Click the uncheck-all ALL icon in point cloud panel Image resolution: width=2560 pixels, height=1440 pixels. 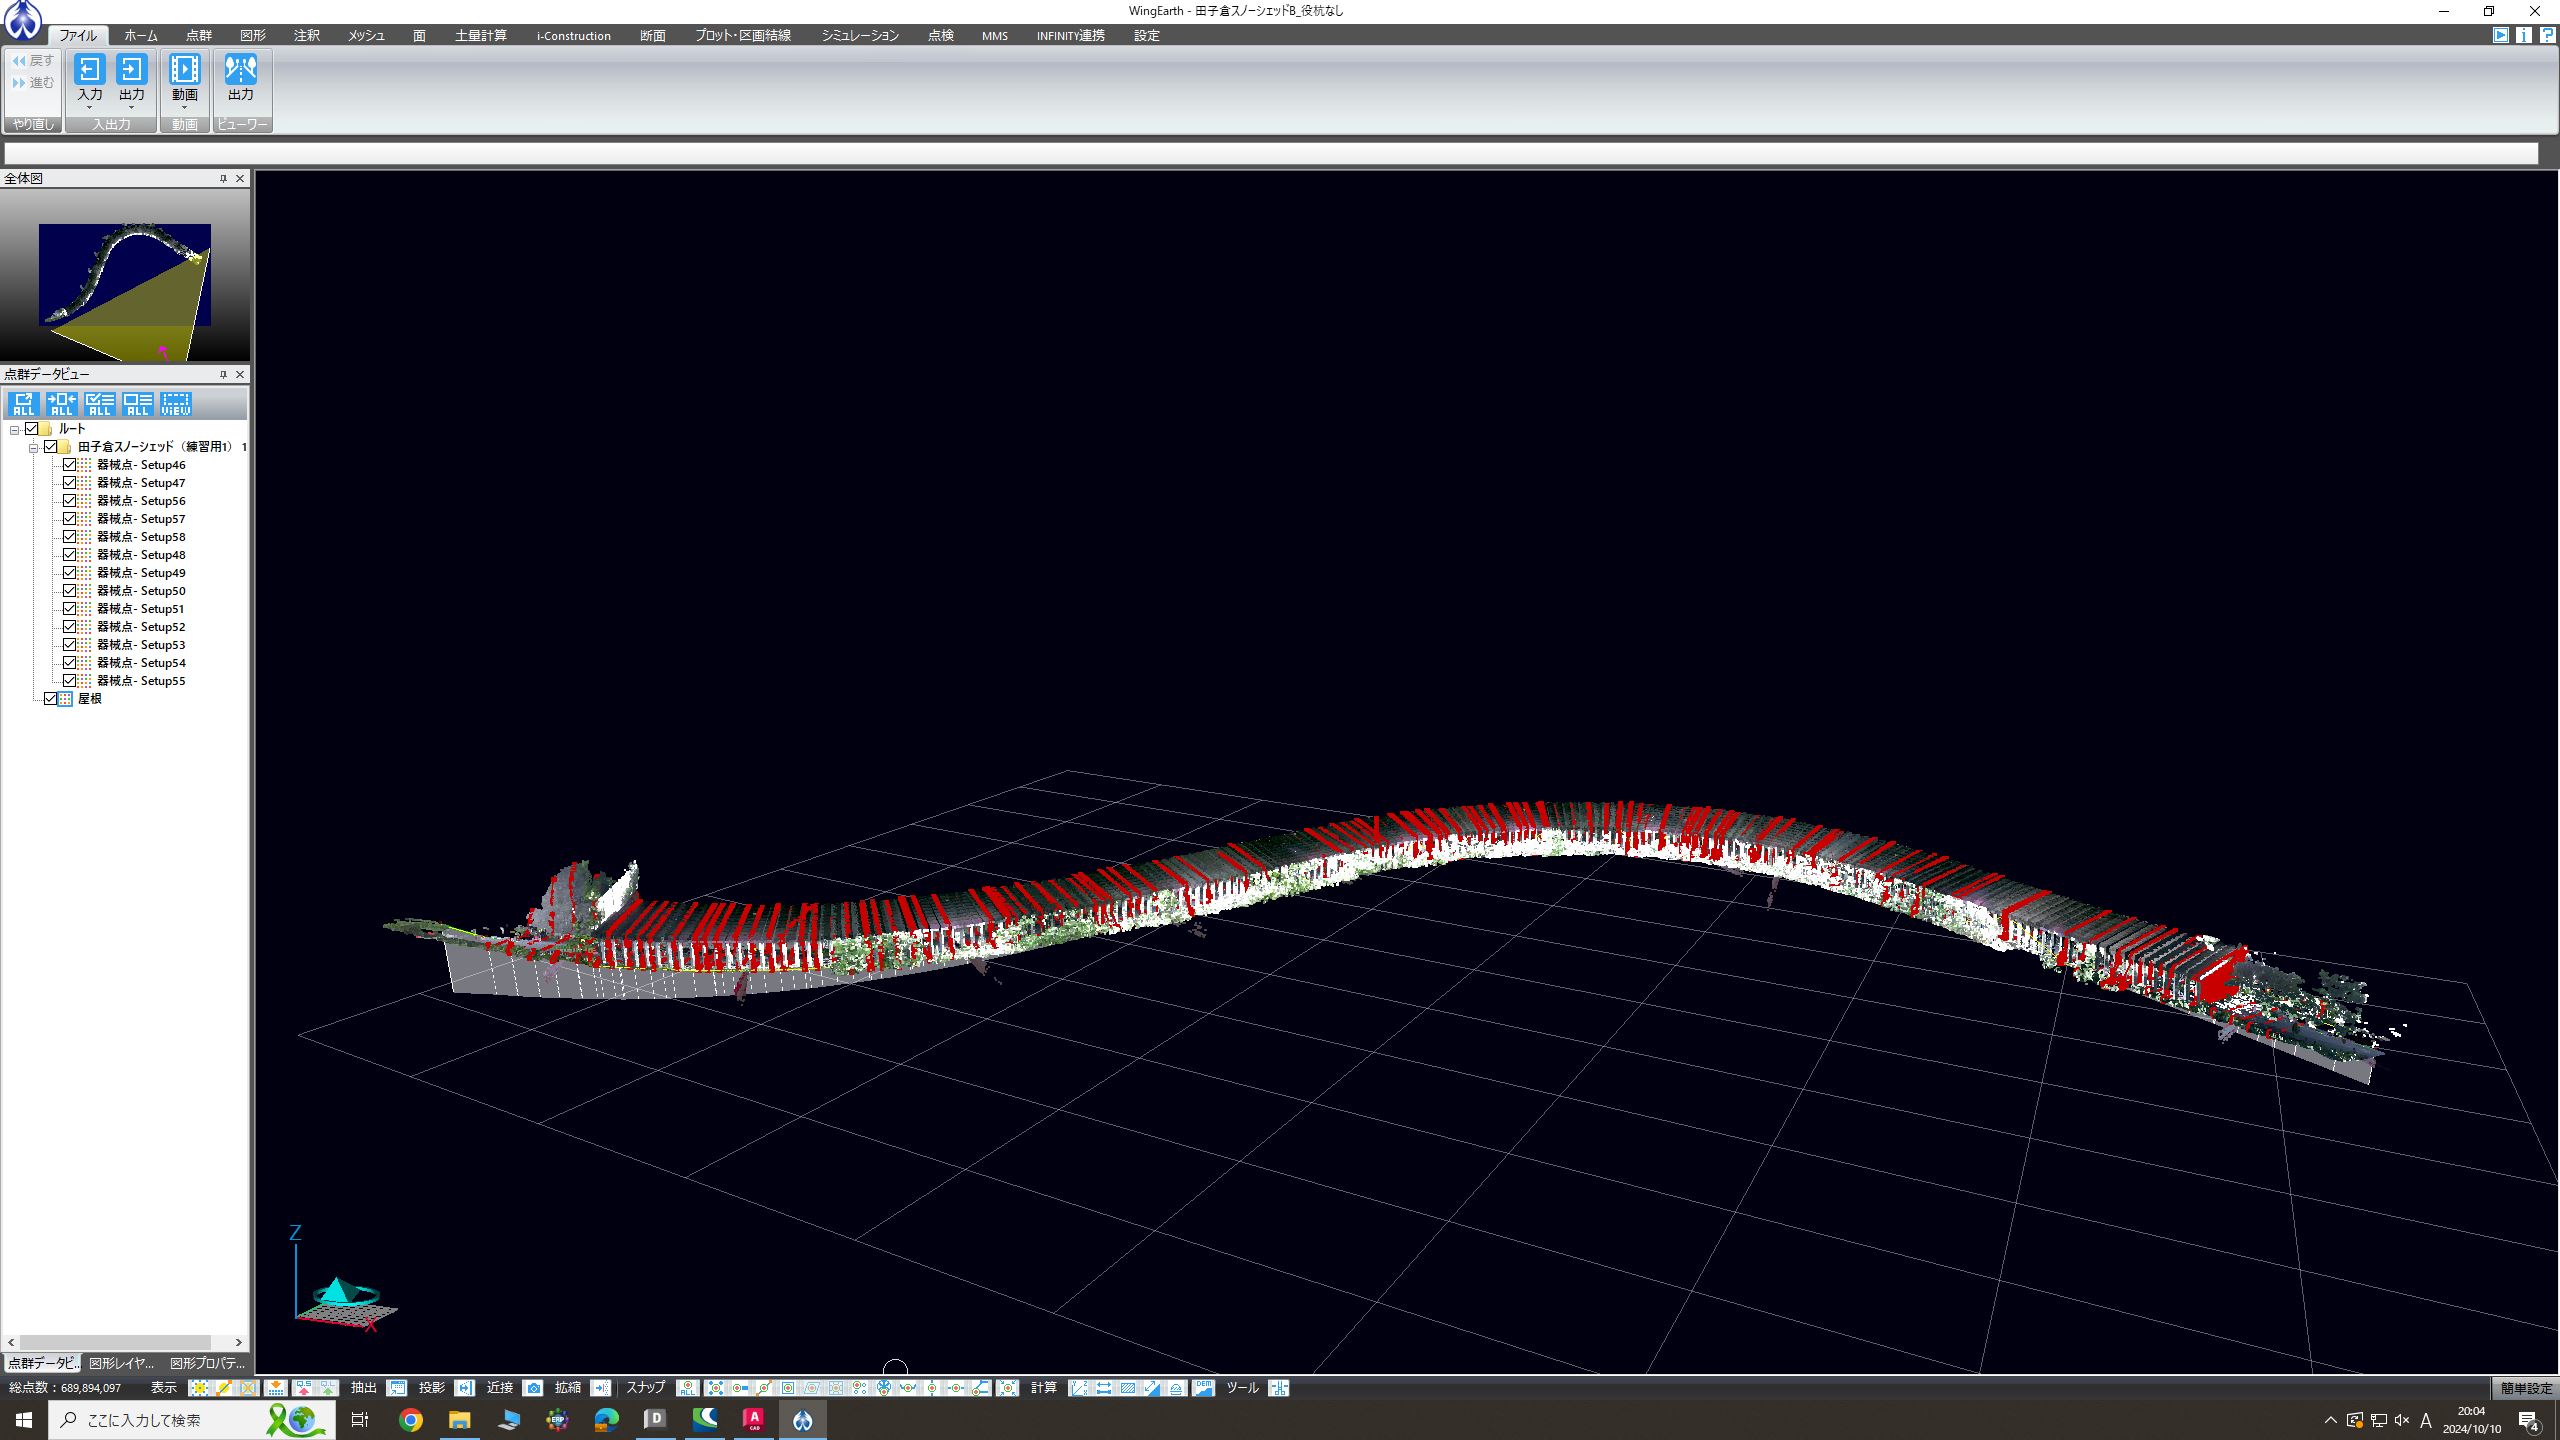(x=138, y=403)
